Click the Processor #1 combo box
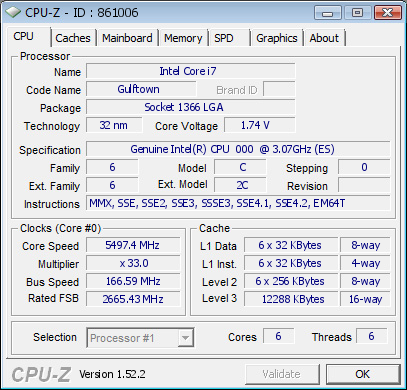Viewport: 407px width, 390px height. pyautogui.click(x=140, y=338)
